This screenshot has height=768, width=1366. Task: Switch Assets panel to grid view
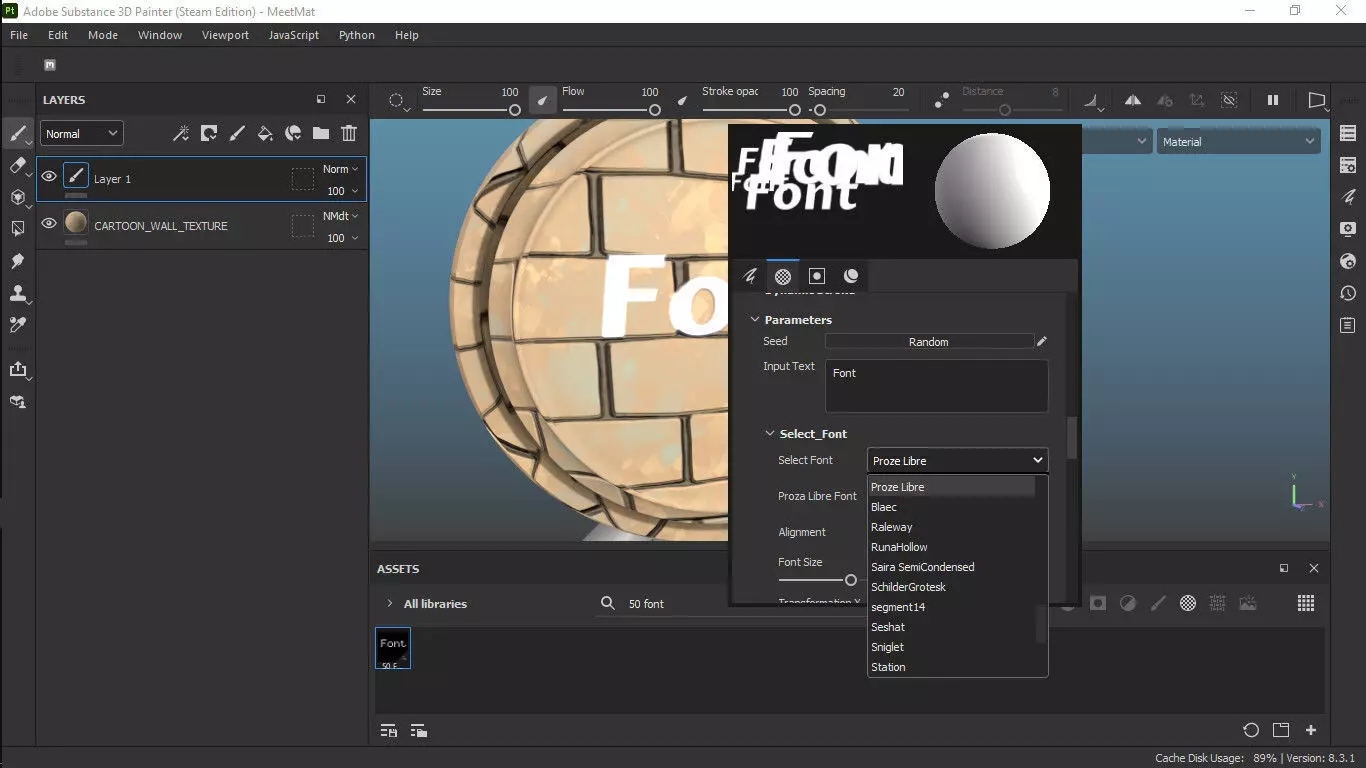point(1306,603)
